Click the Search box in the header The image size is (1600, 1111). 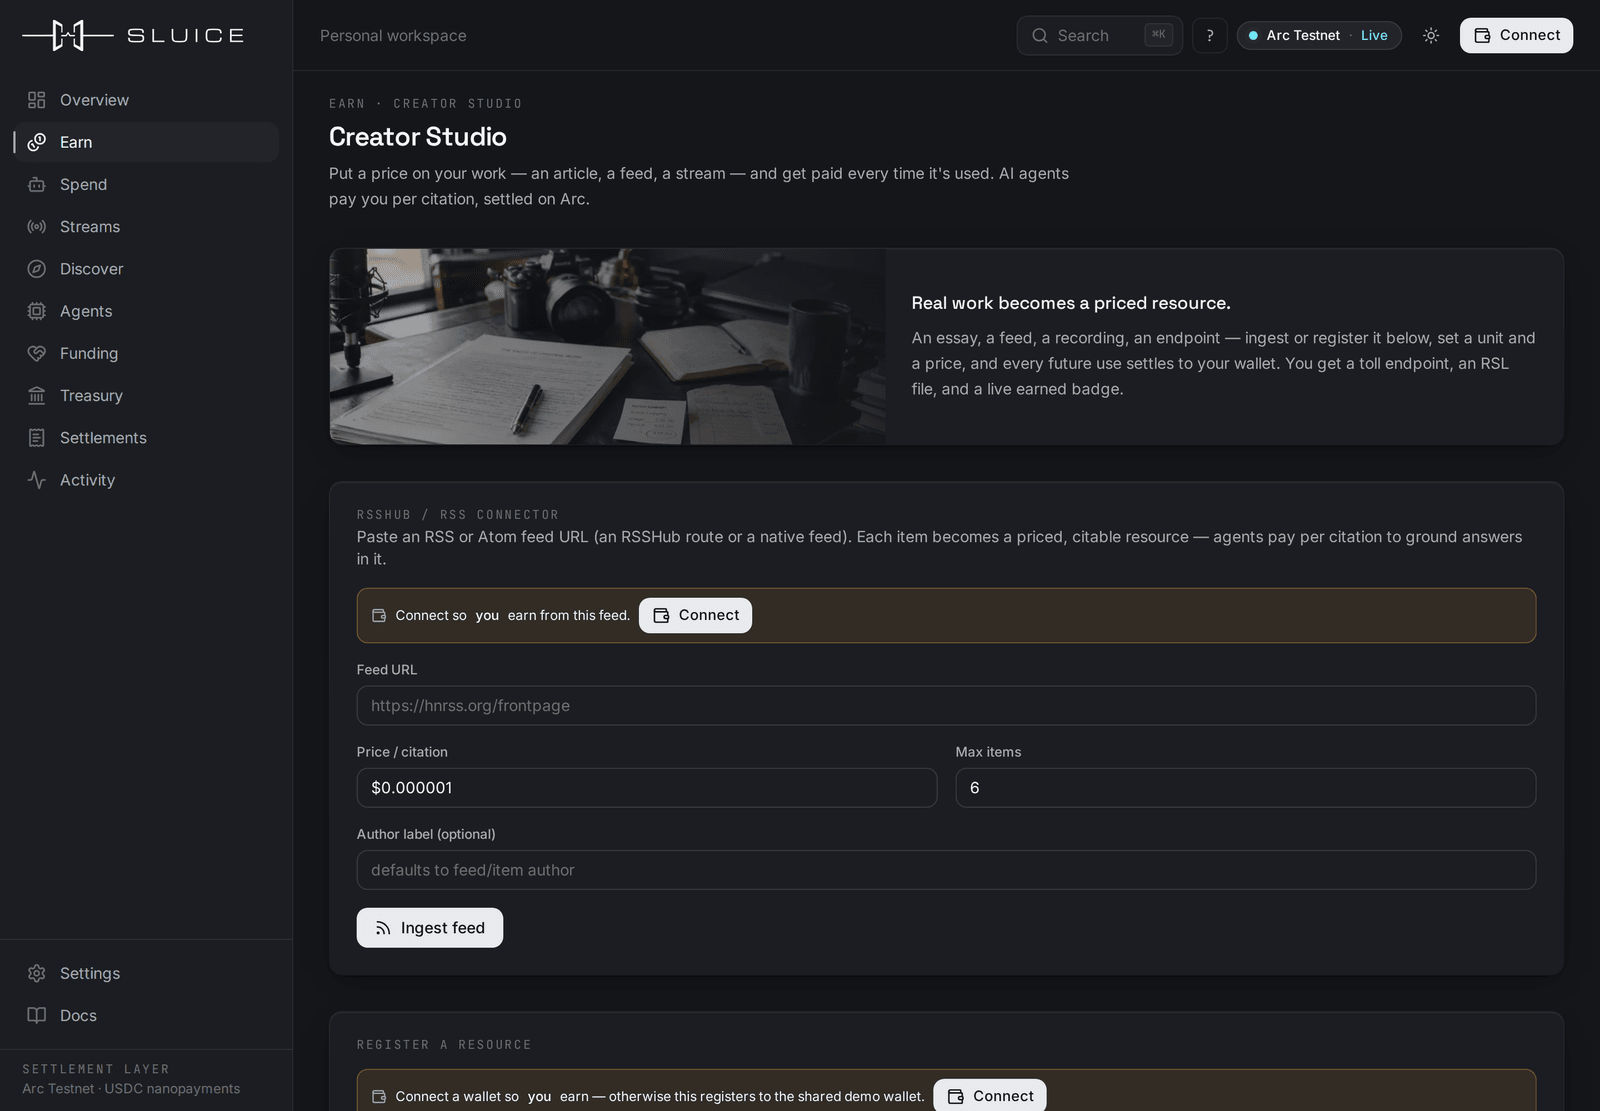(x=1100, y=35)
